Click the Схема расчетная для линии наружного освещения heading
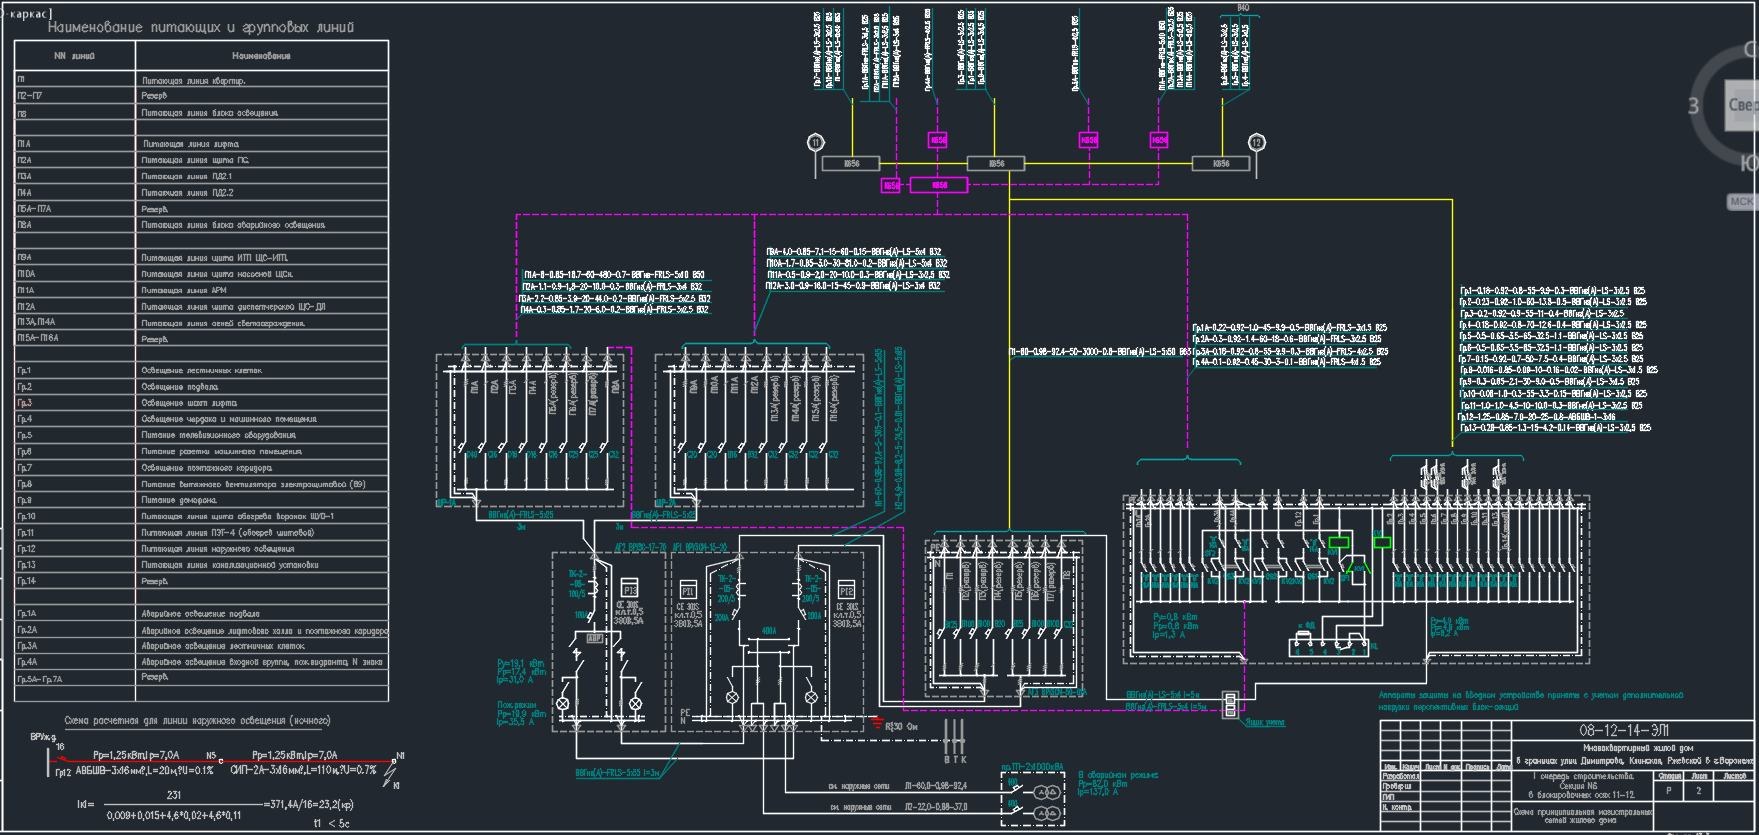 [x=197, y=720]
